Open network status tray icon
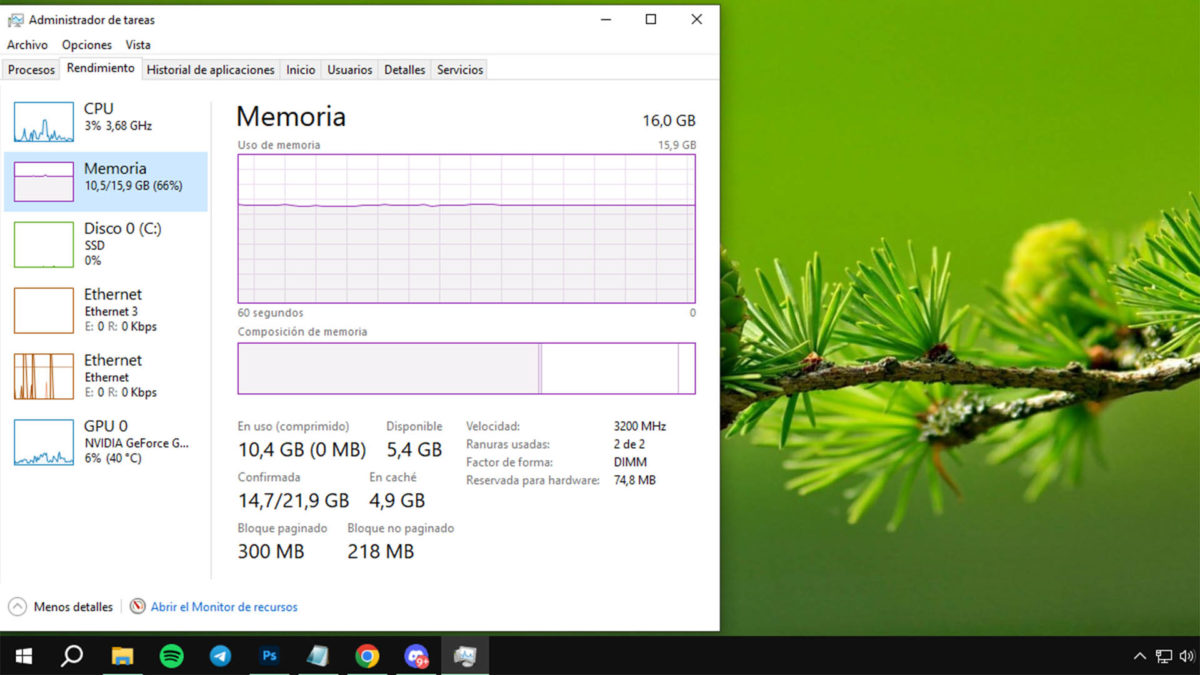The image size is (1200, 675). click(x=1163, y=657)
